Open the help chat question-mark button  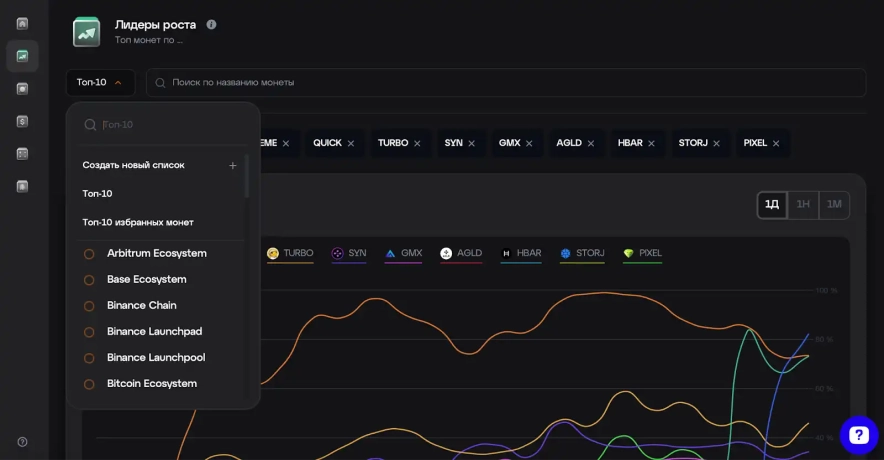coord(858,435)
